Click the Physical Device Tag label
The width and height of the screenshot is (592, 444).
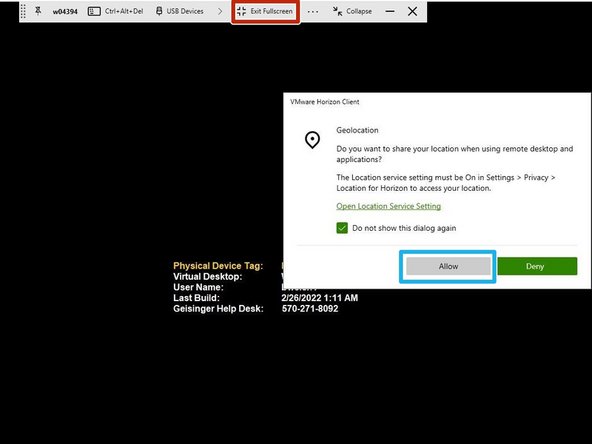click(218, 266)
